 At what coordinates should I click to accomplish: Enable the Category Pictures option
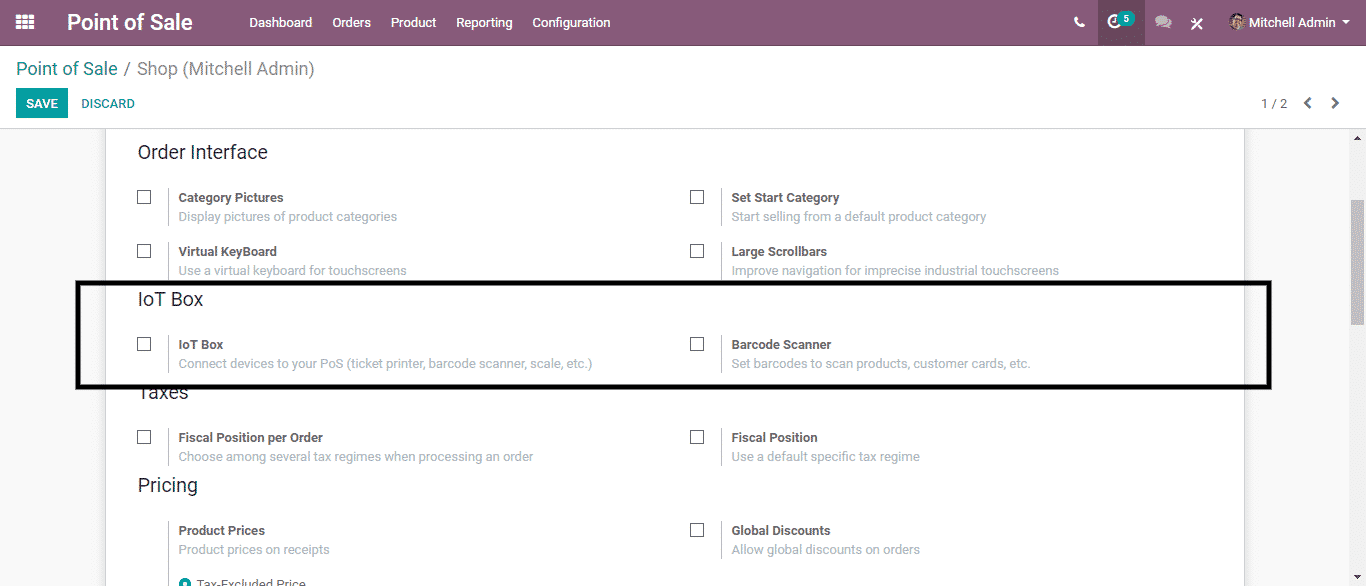pos(144,197)
